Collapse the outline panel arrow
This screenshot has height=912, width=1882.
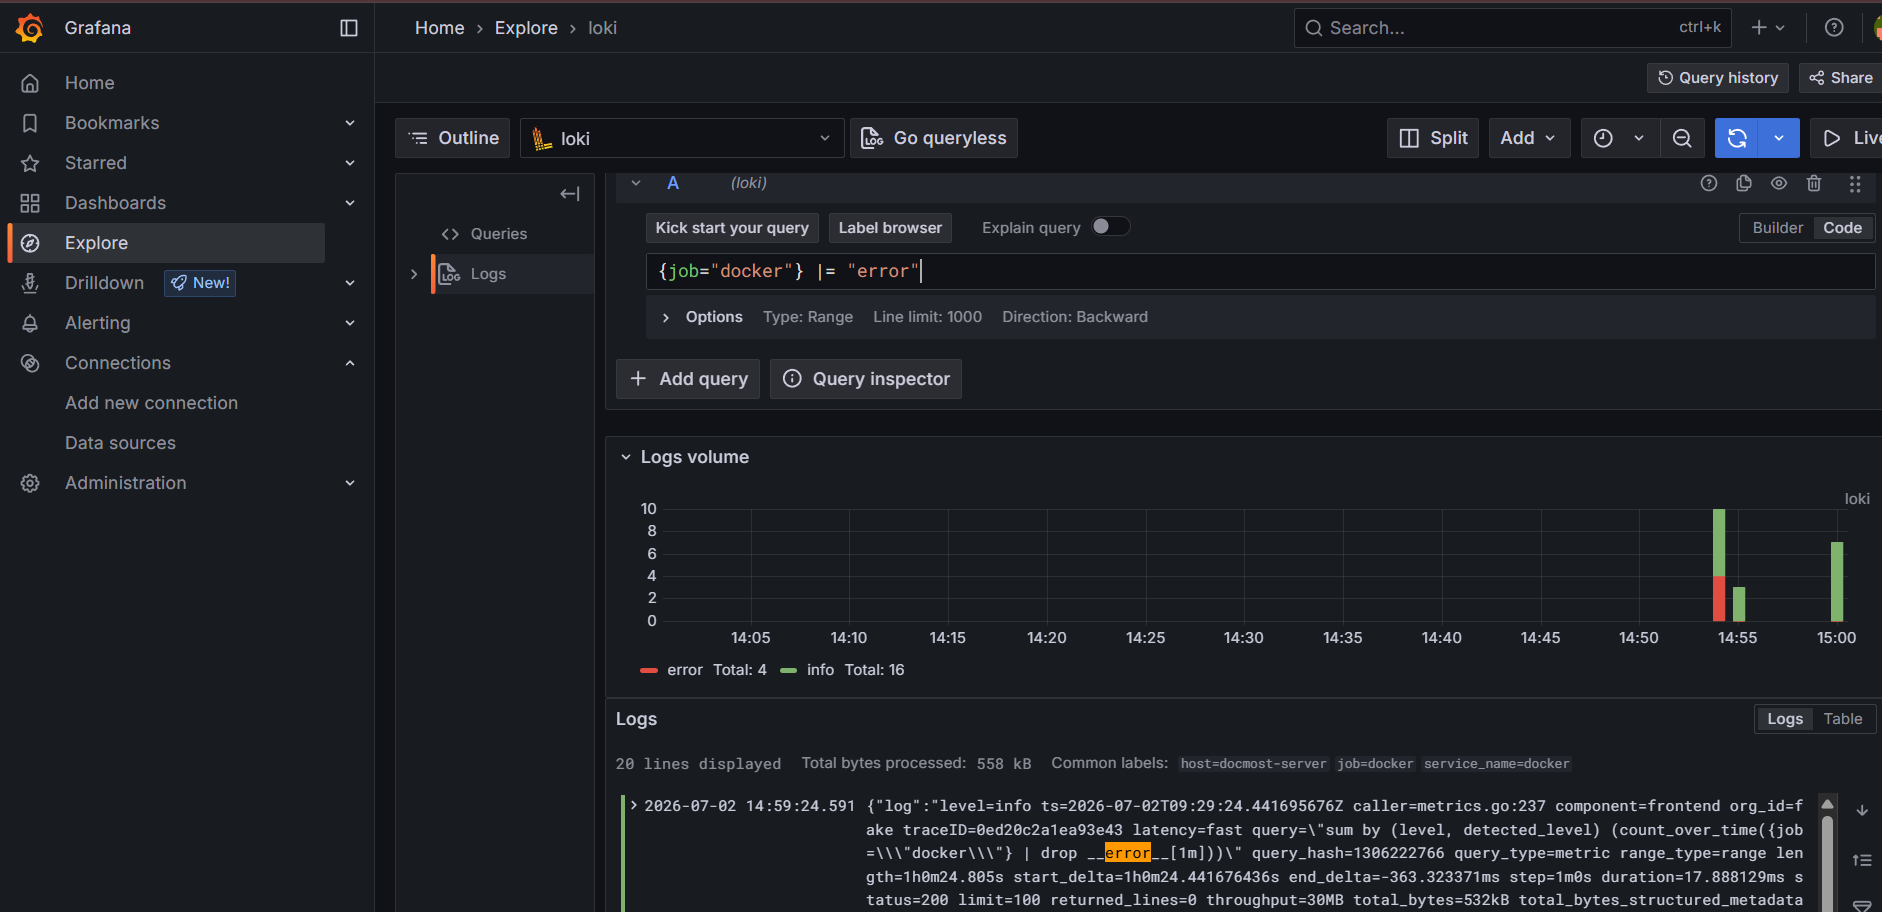click(570, 194)
